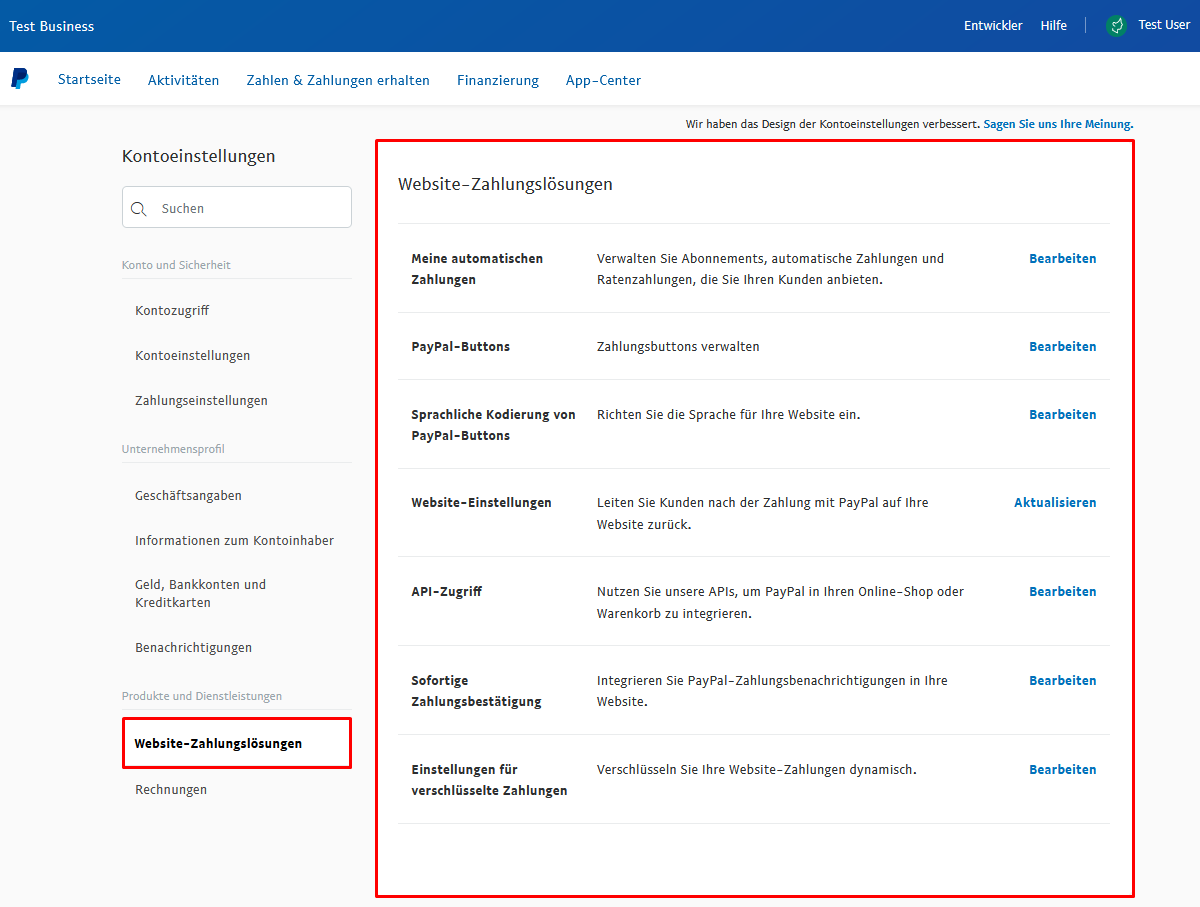This screenshot has height=907, width=1200.
Task: Click the PayPal-Buttons row label
Action: coord(461,346)
